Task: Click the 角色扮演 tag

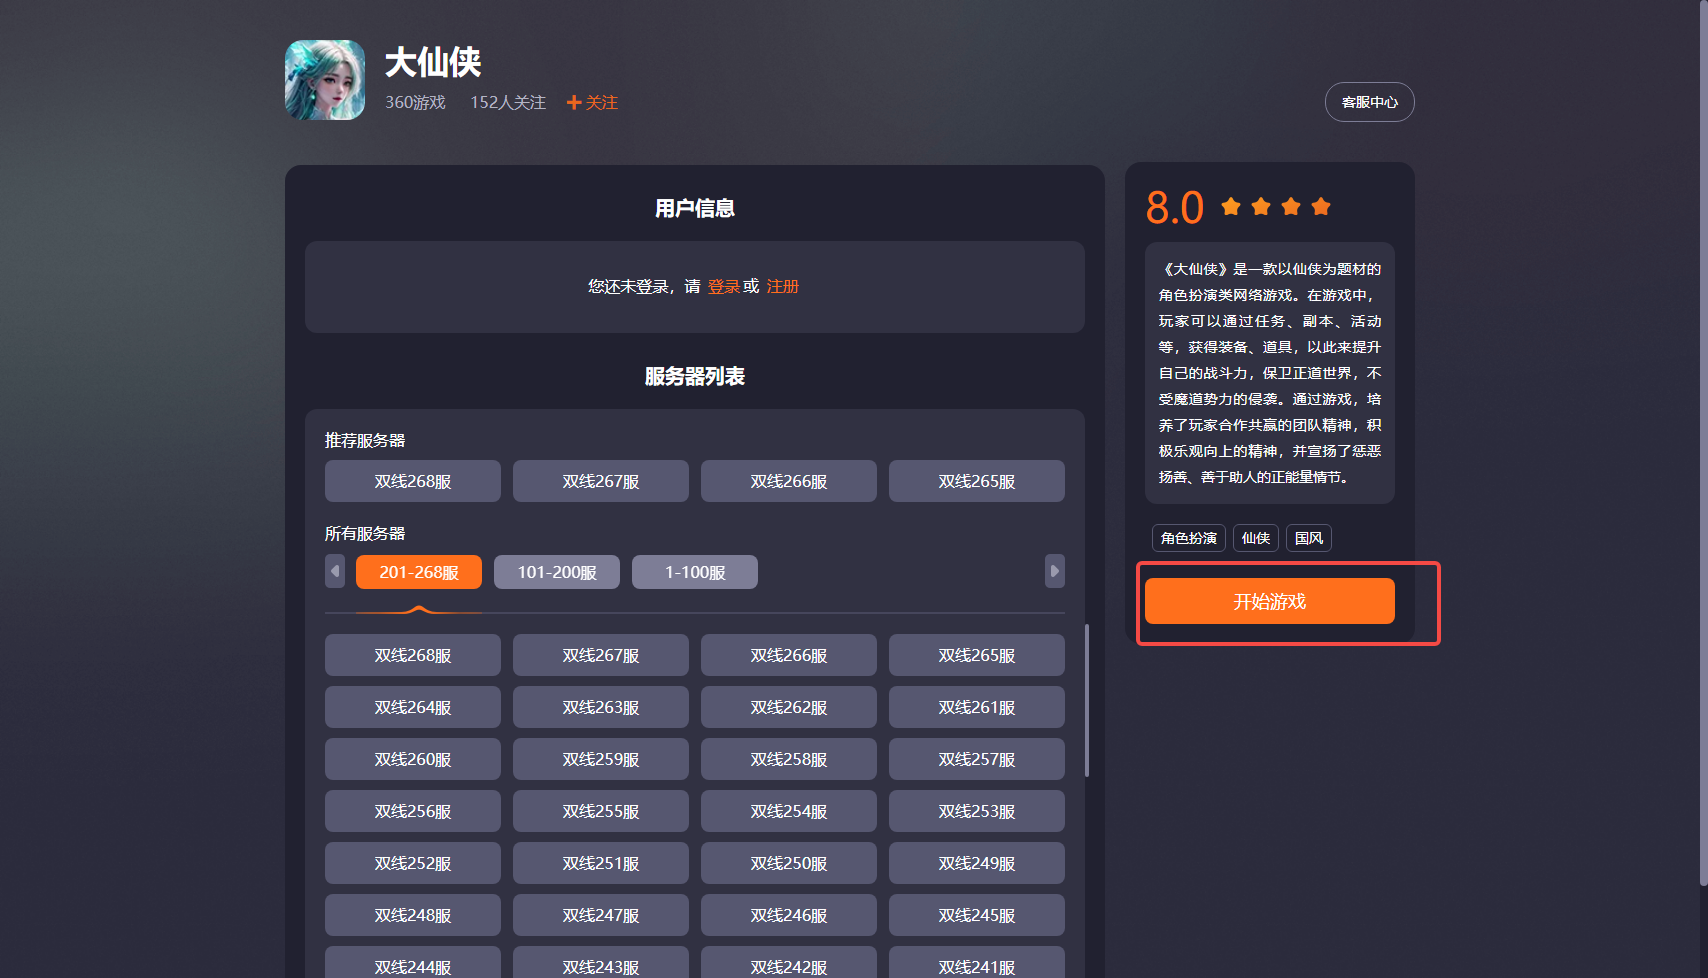Action: [x=1188, y=538]
